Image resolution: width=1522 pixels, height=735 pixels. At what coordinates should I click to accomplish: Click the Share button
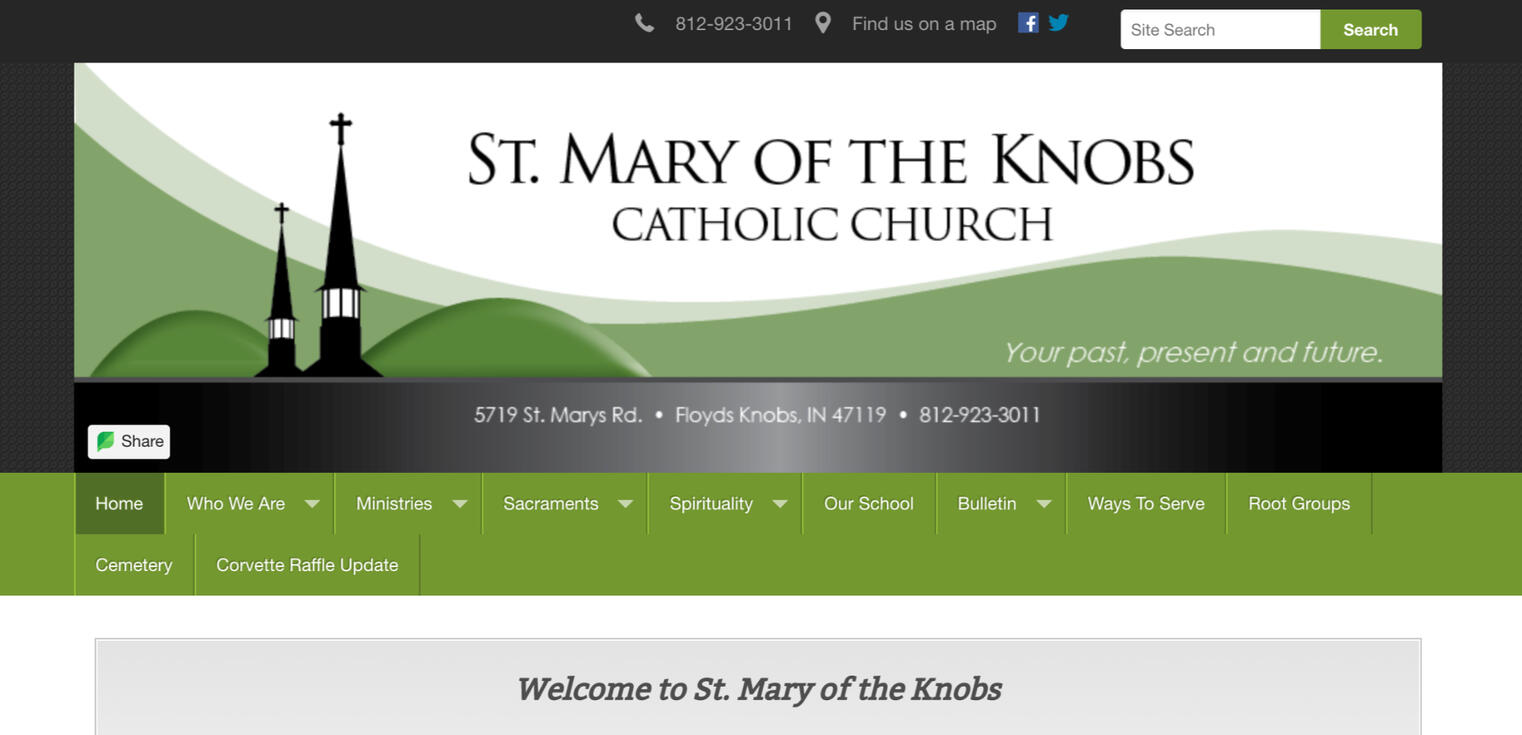[128, 441]
